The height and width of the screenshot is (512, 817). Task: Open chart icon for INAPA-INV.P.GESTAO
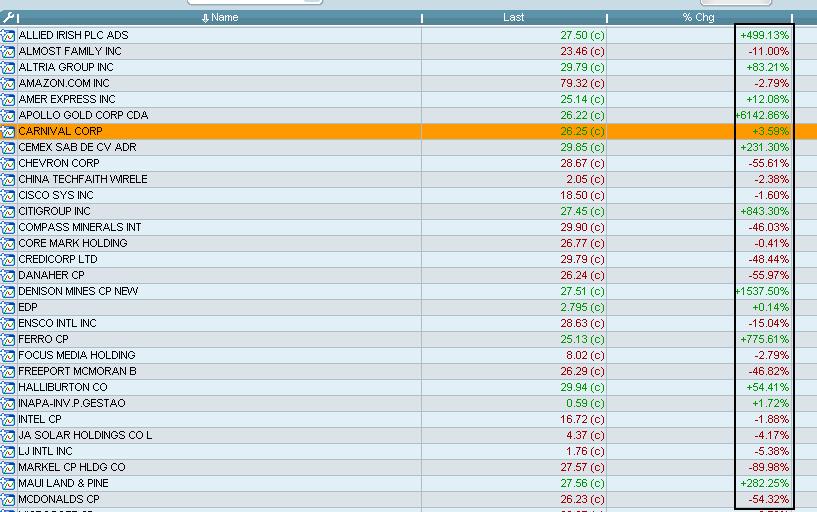pos(8,404)
